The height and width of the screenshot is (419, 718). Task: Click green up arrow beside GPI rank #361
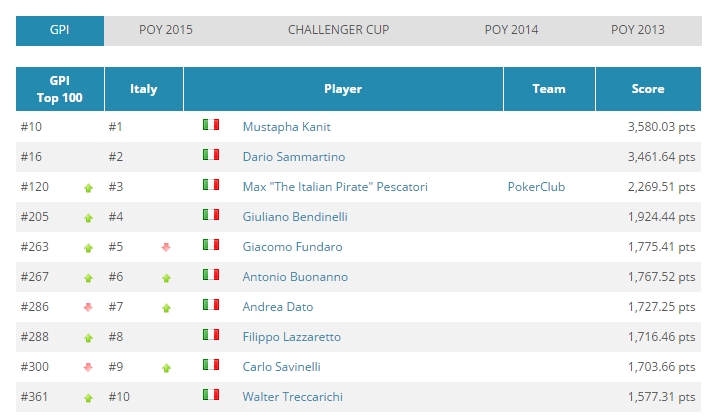pos(88,398)
